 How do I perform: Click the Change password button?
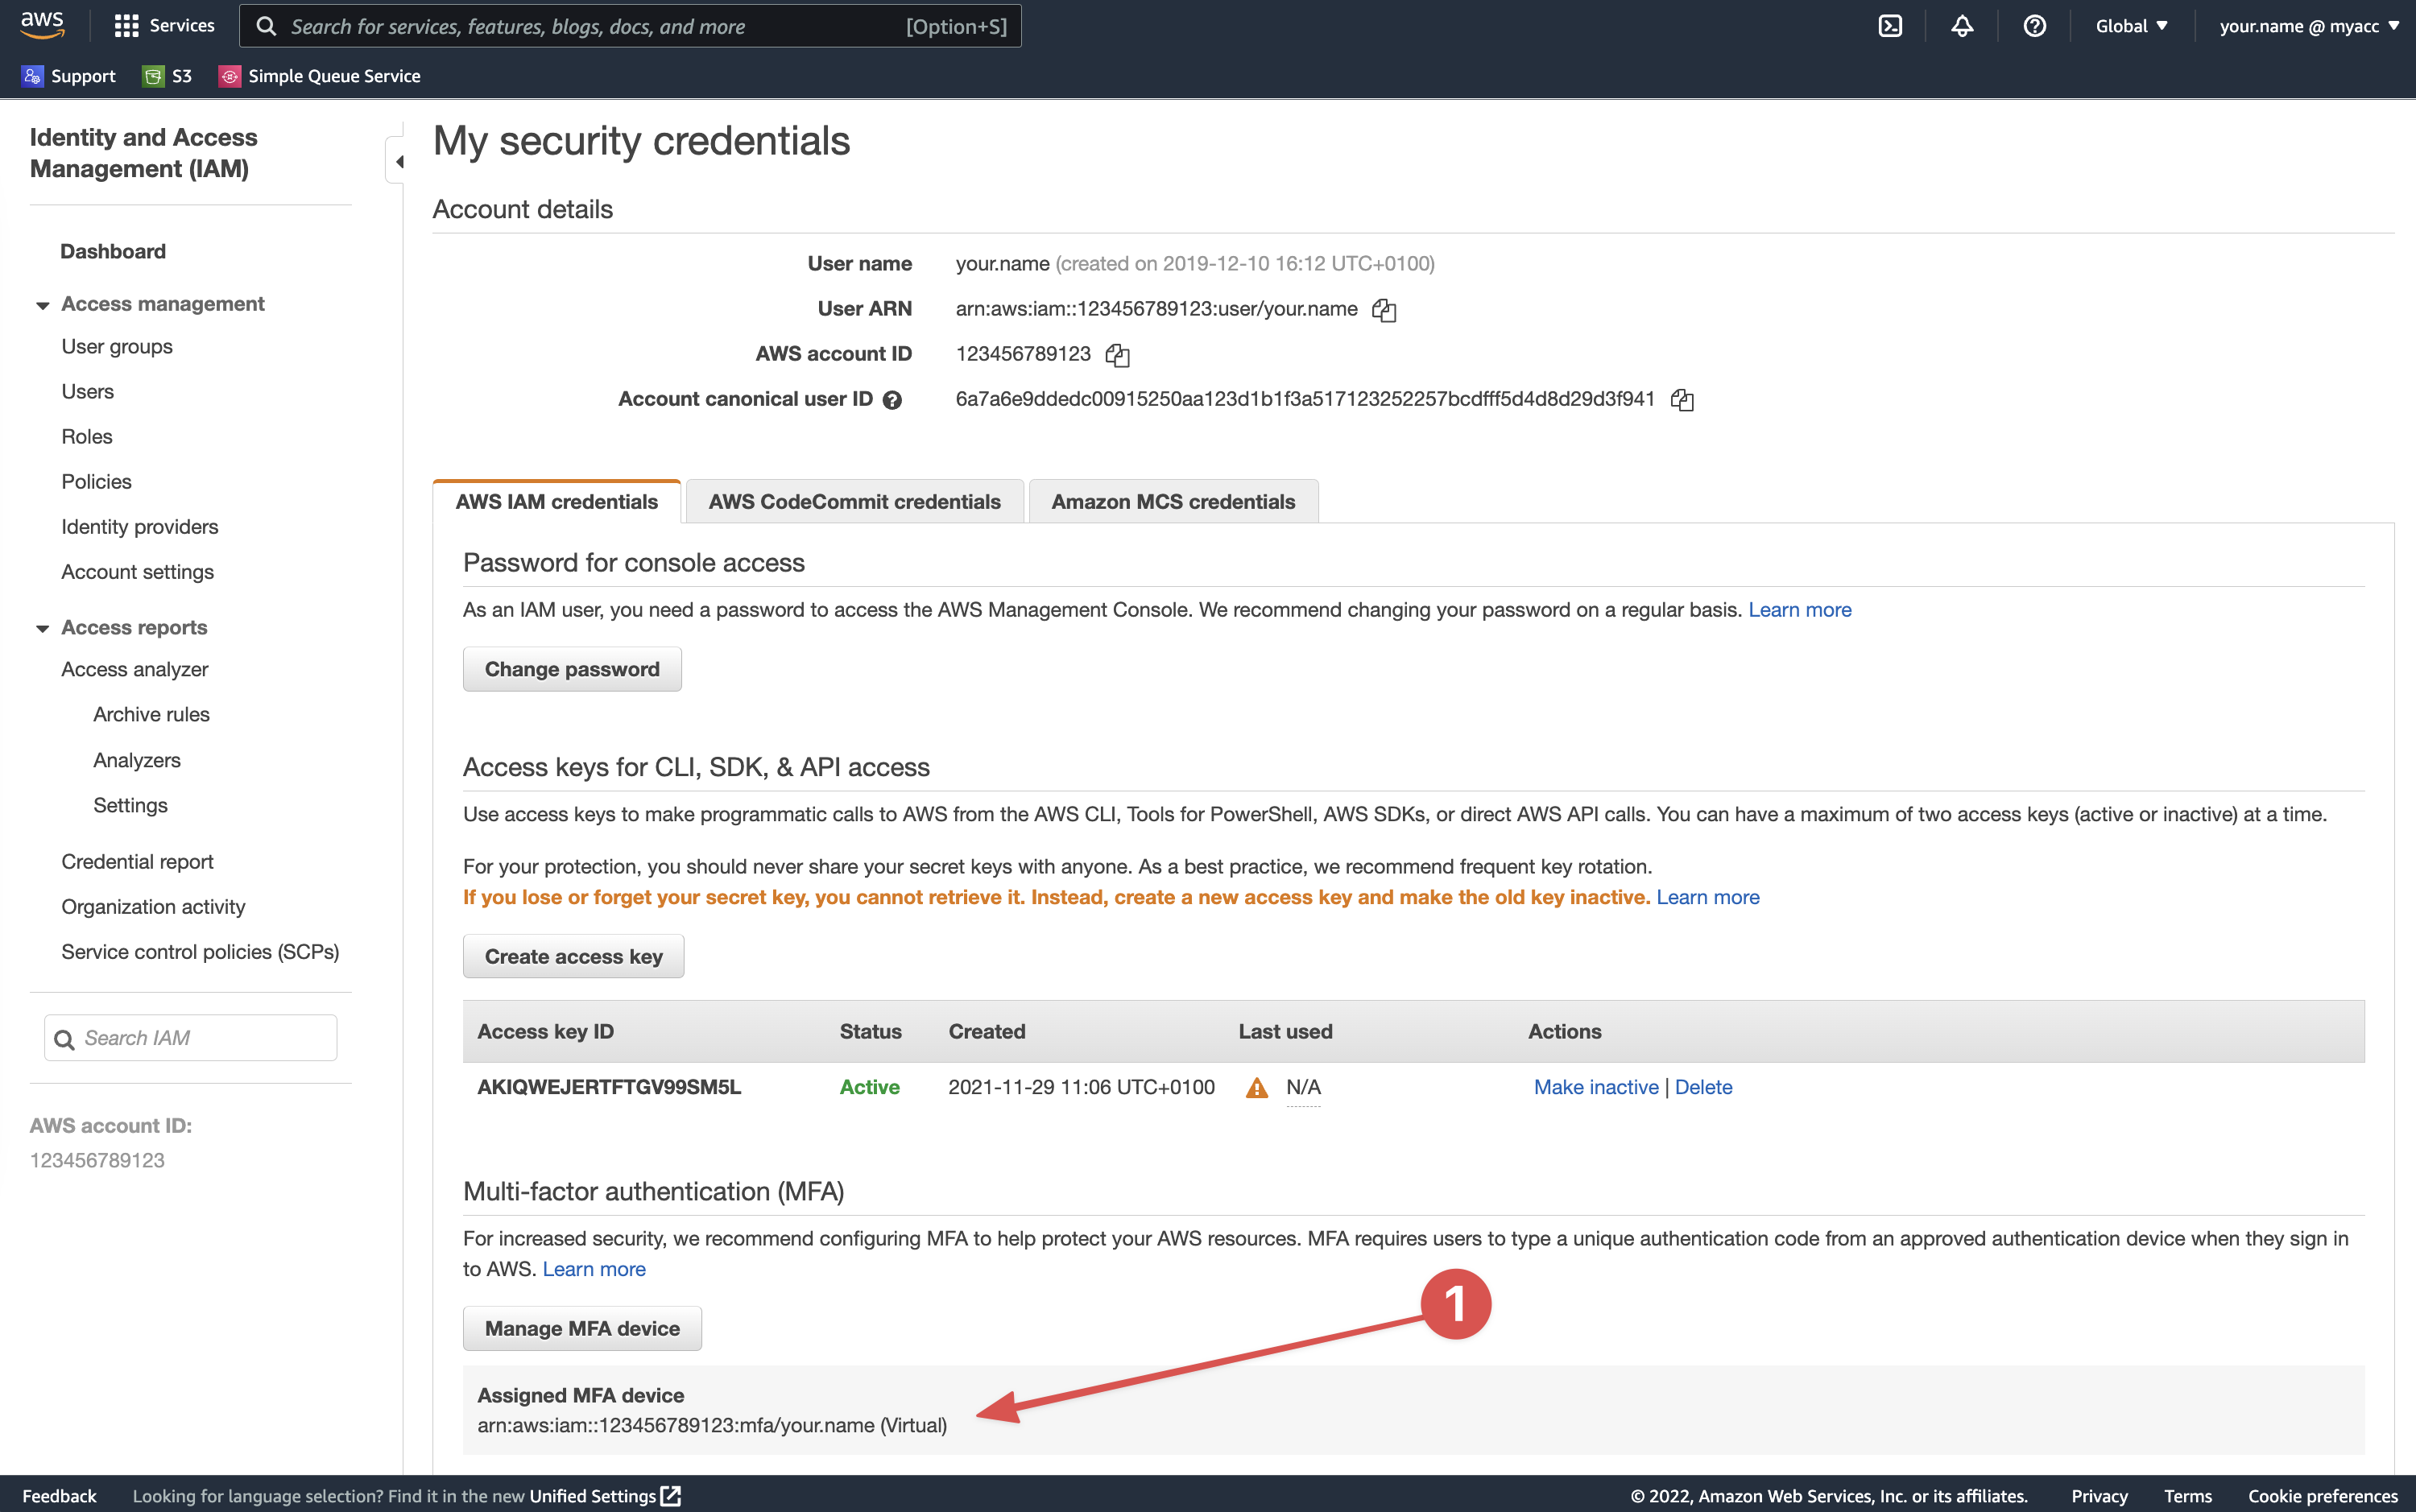571,667
